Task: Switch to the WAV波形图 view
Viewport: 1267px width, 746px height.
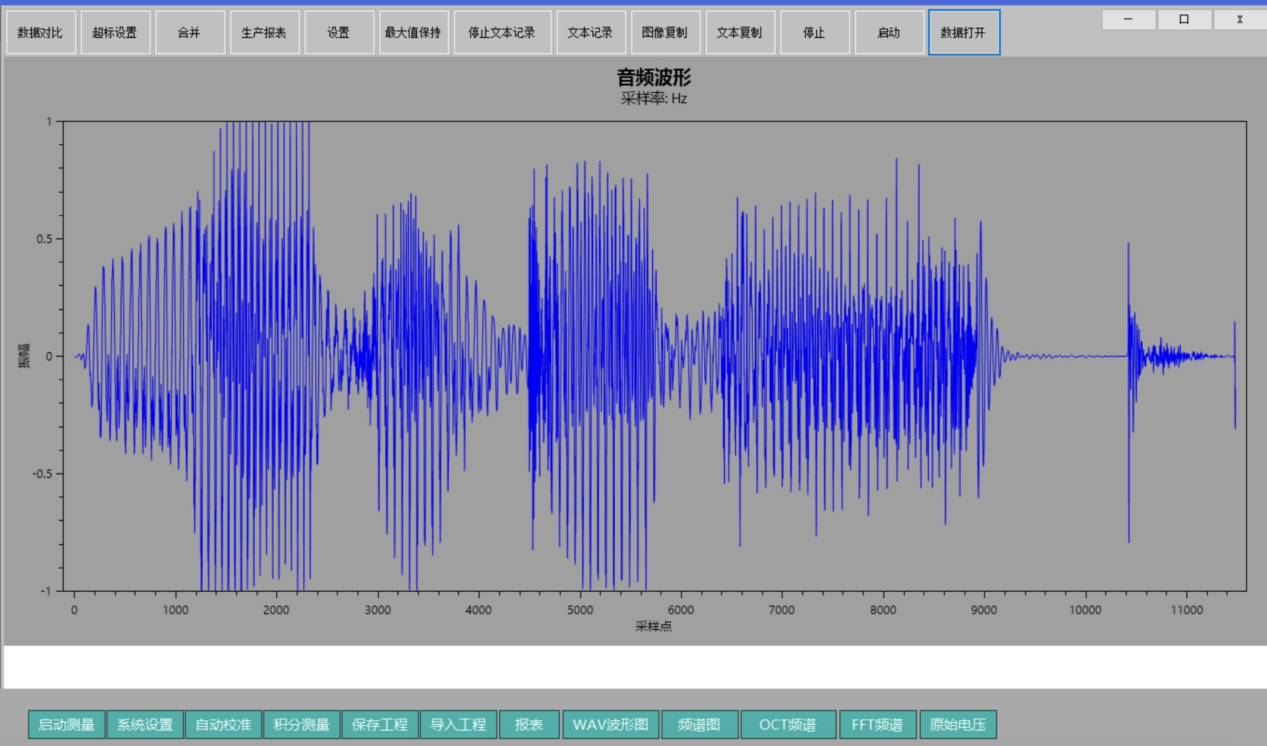Action: tap(610, 725)
